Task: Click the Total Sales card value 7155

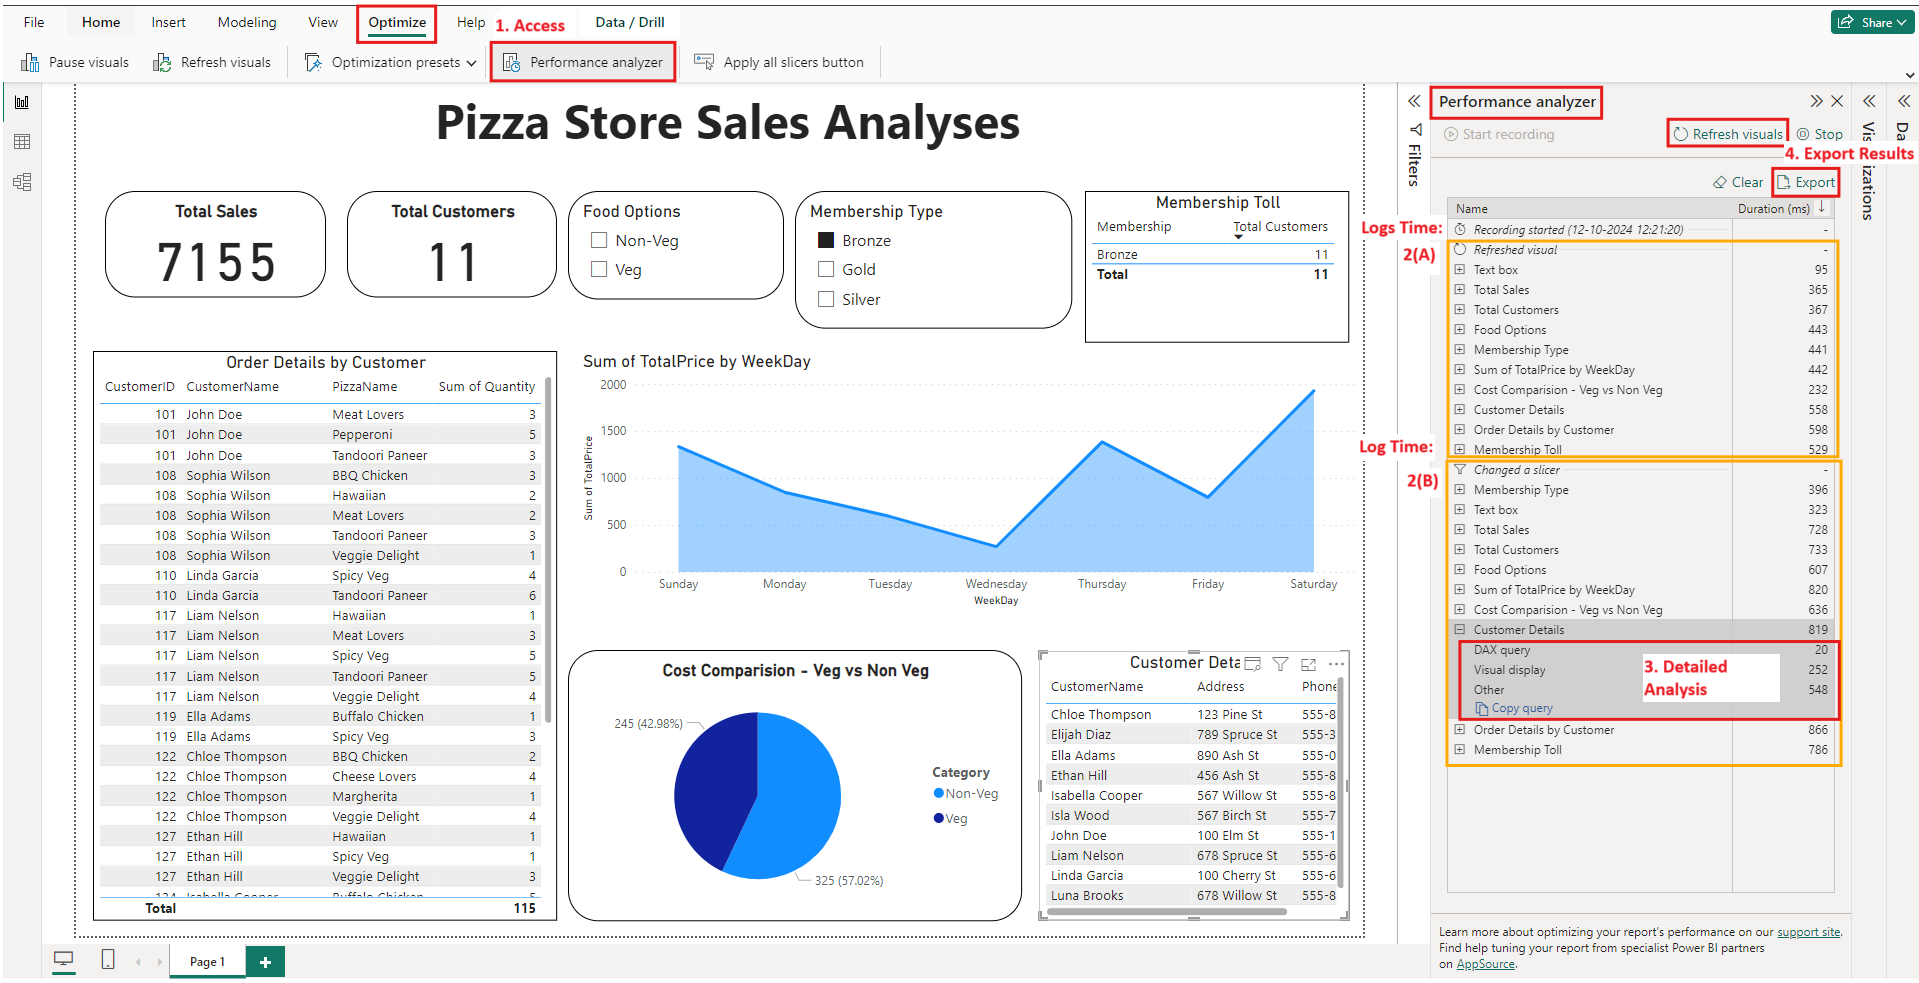Action: coord(216,262)
